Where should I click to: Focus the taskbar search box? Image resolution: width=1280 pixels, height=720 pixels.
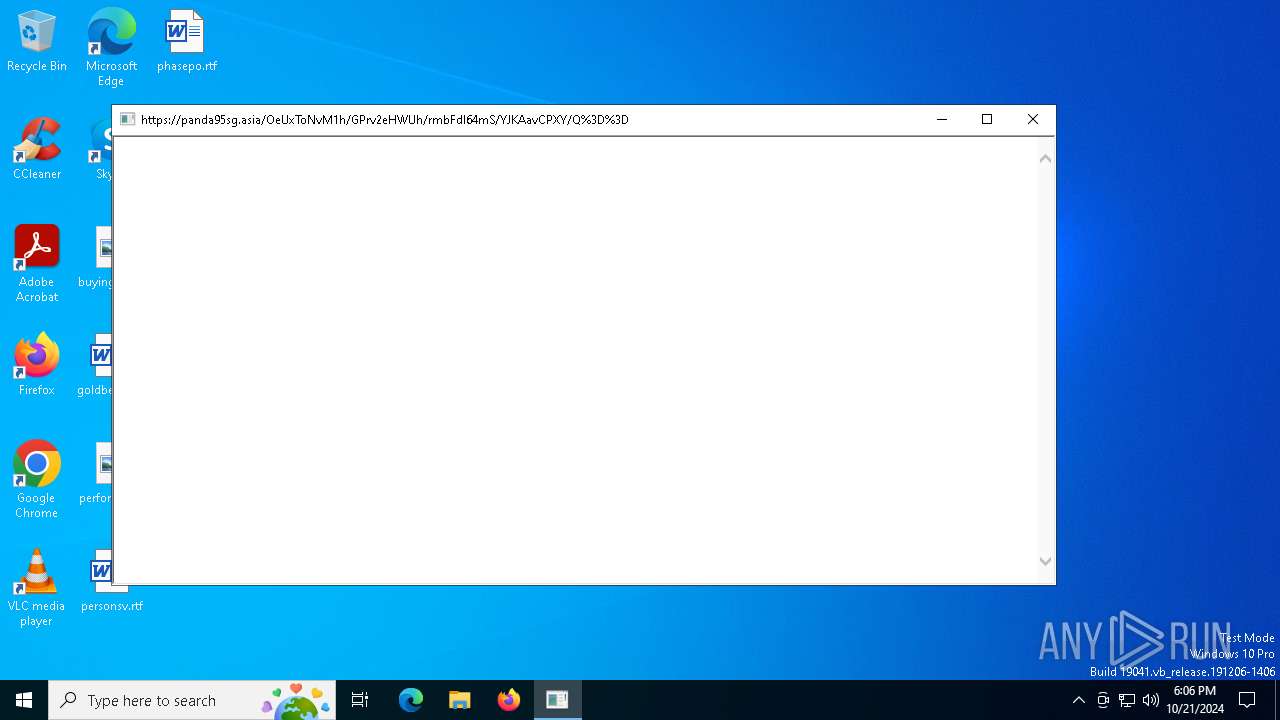(x=192, y=700)
